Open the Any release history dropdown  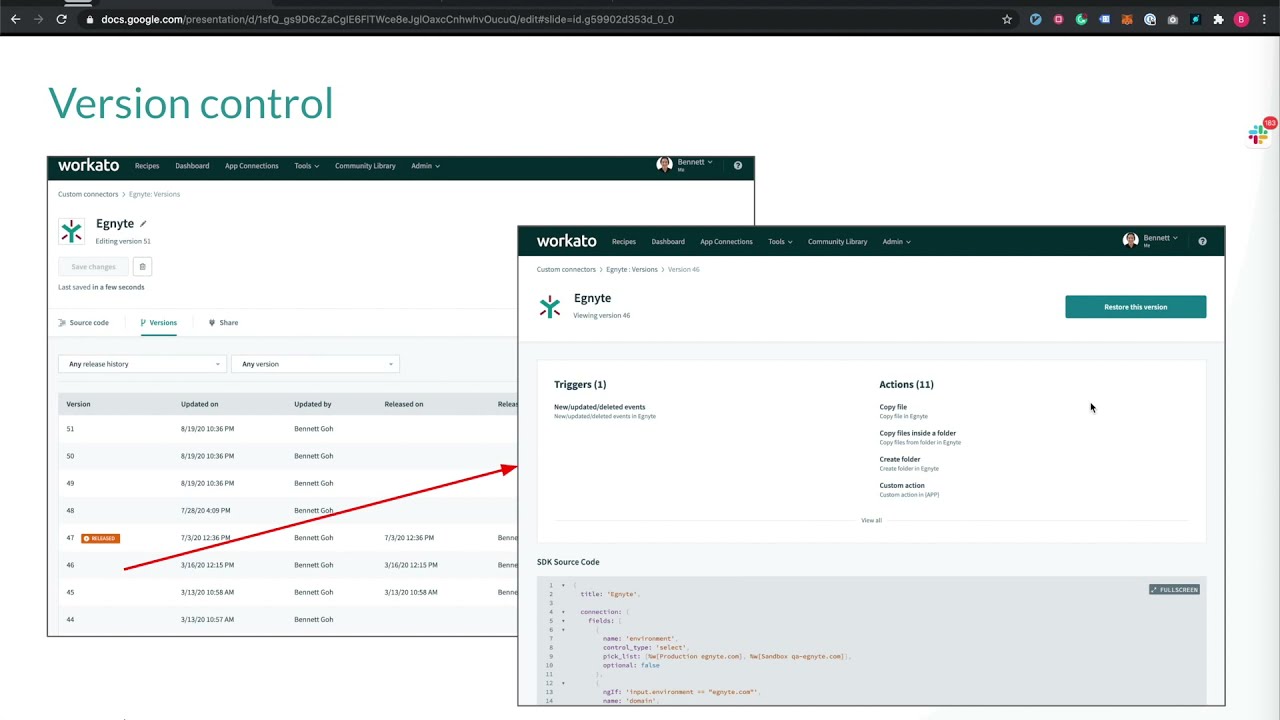pos(143,364)
